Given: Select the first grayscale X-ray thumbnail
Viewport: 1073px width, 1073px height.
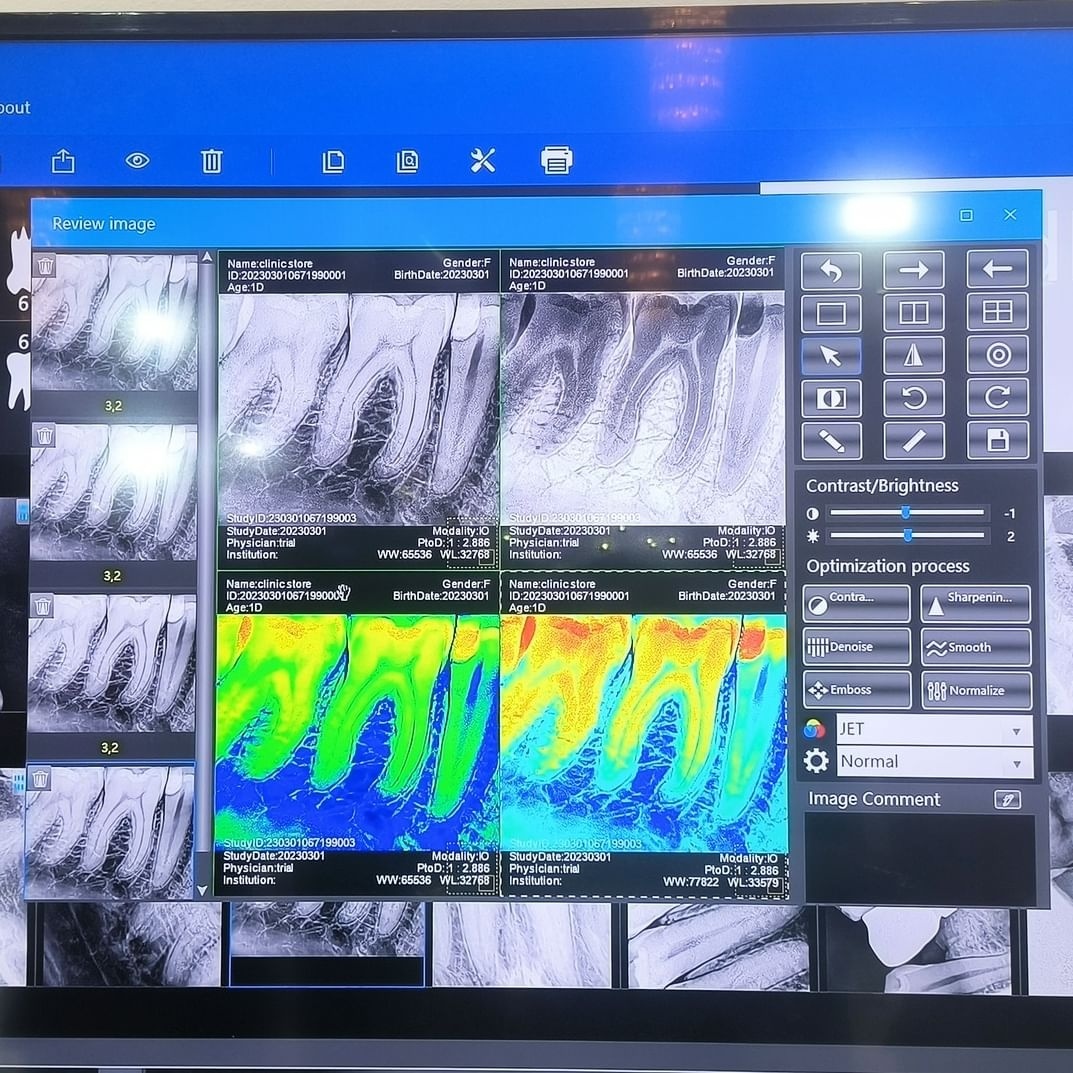Looking at the screenshot, I should [x=115, y=322].
